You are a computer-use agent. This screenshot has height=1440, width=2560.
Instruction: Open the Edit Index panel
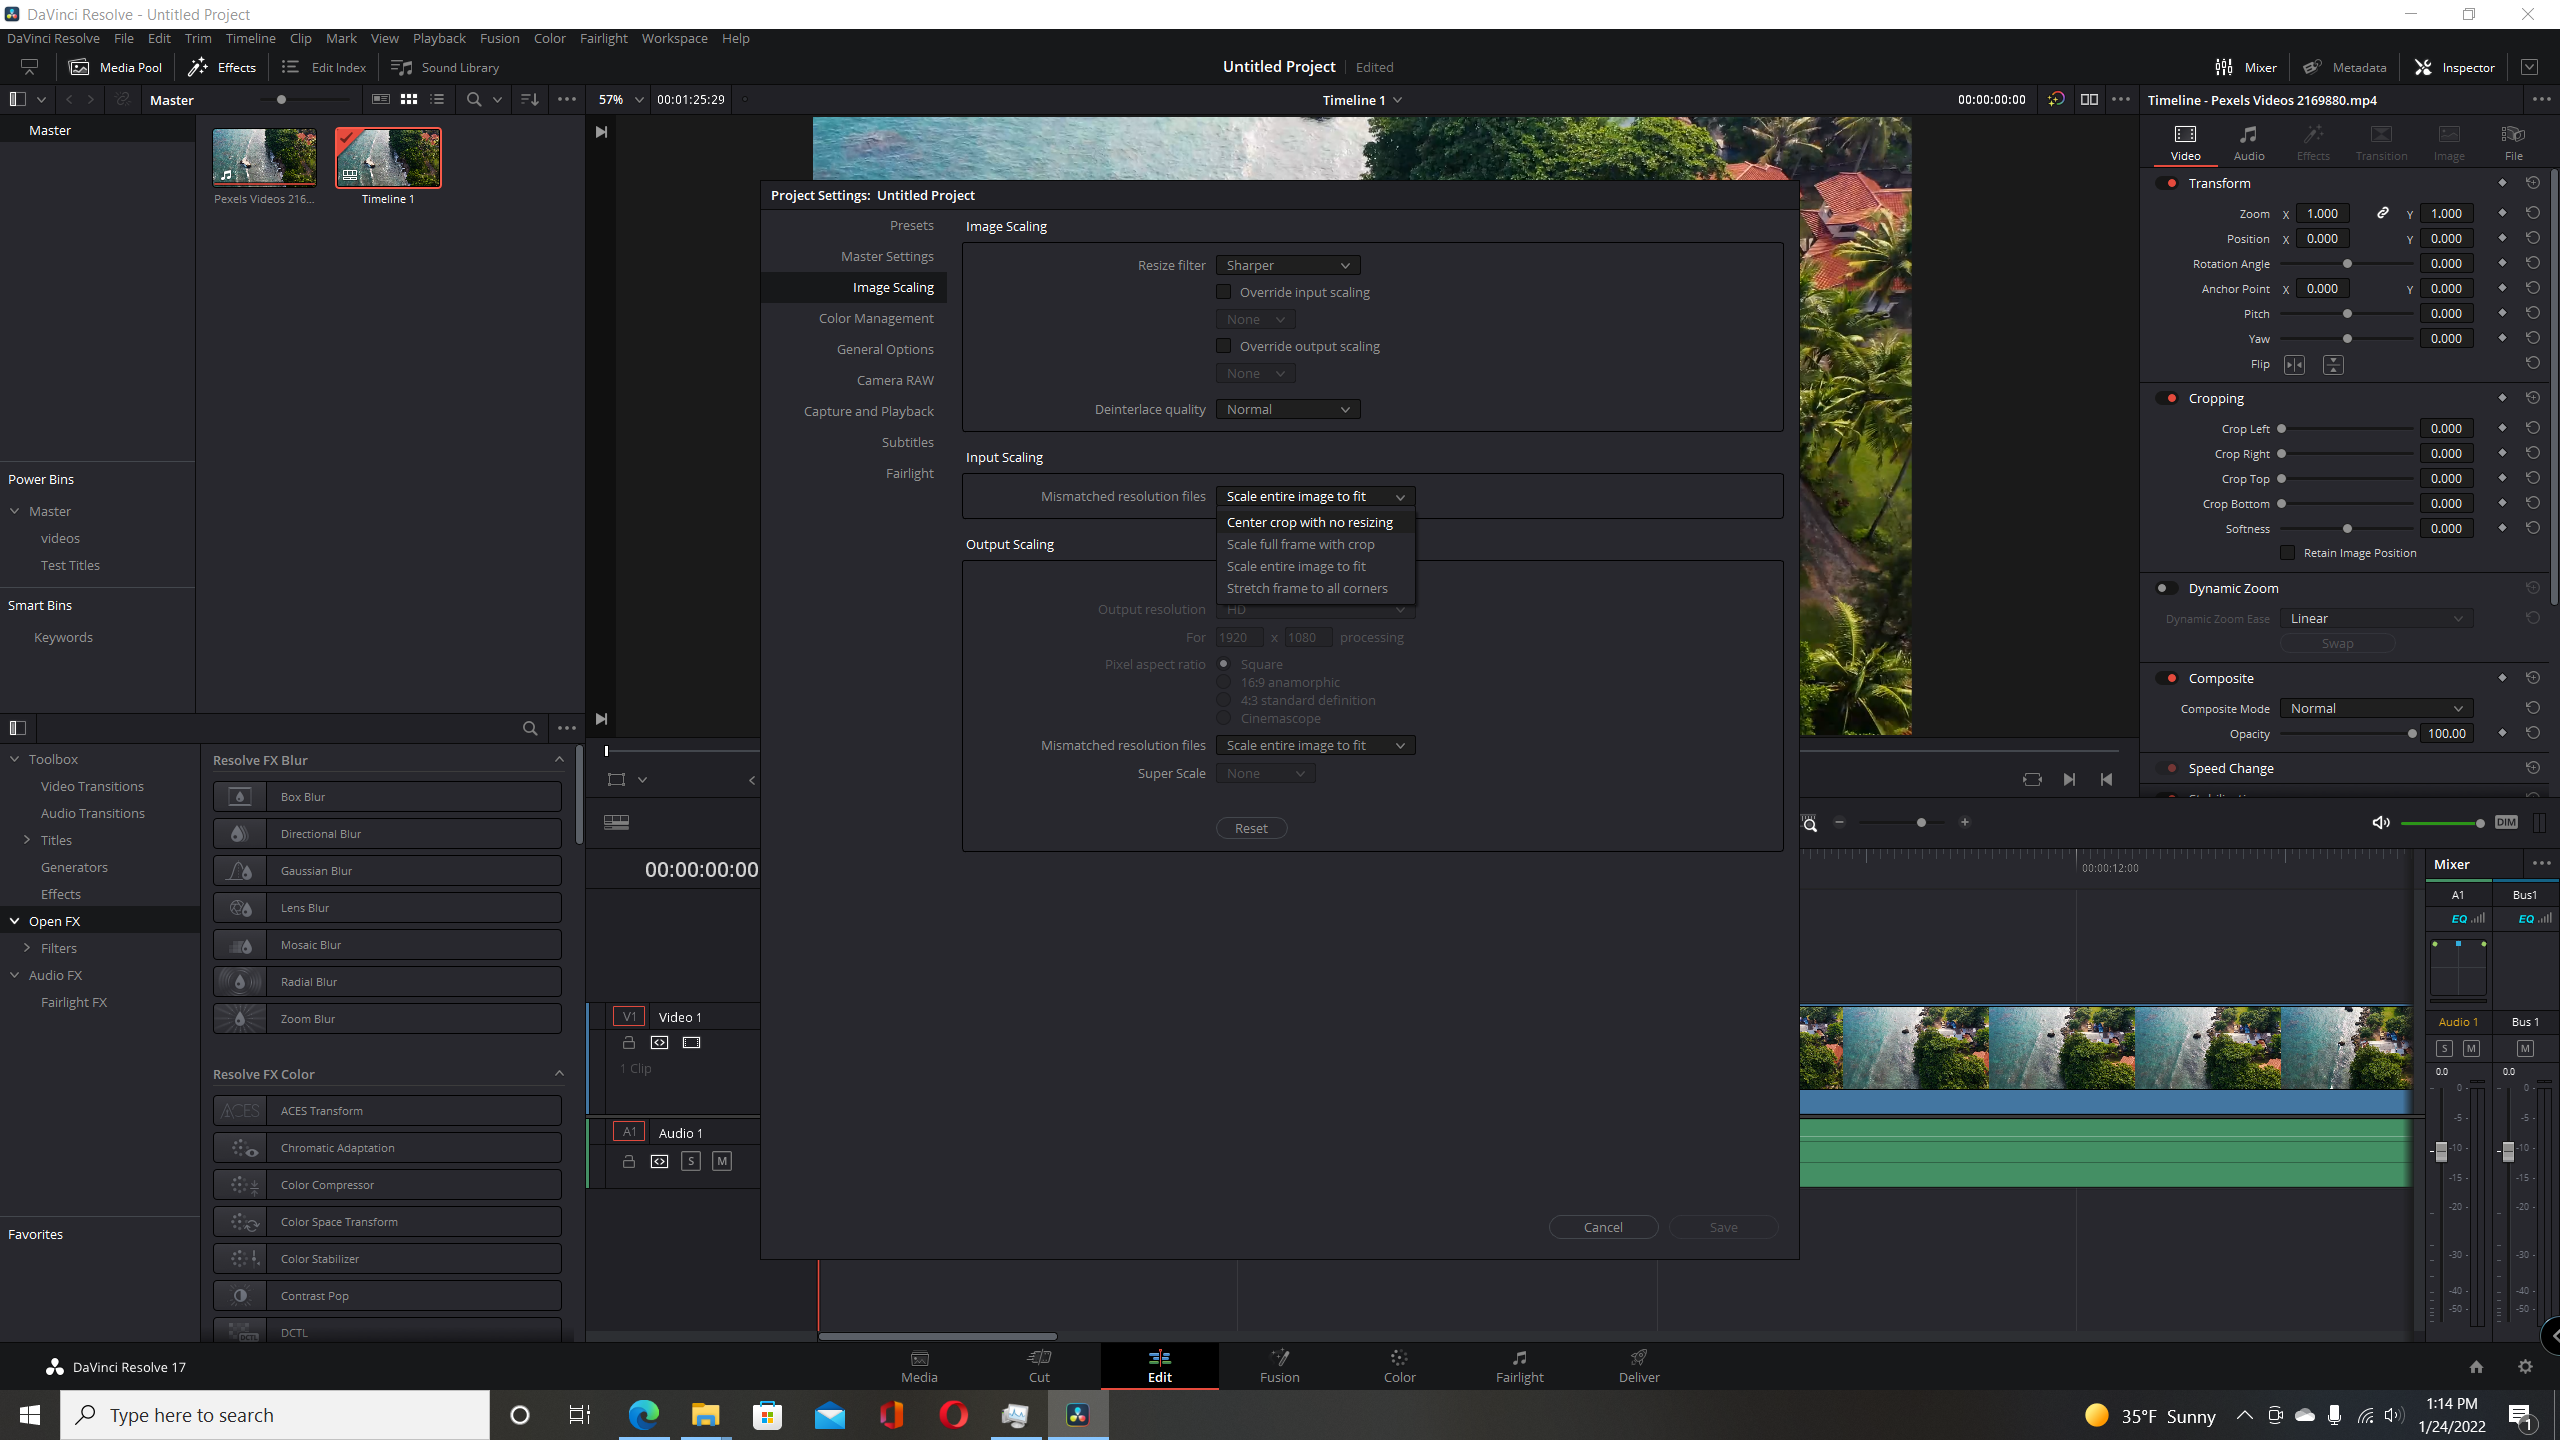click(x=324, y=67)
